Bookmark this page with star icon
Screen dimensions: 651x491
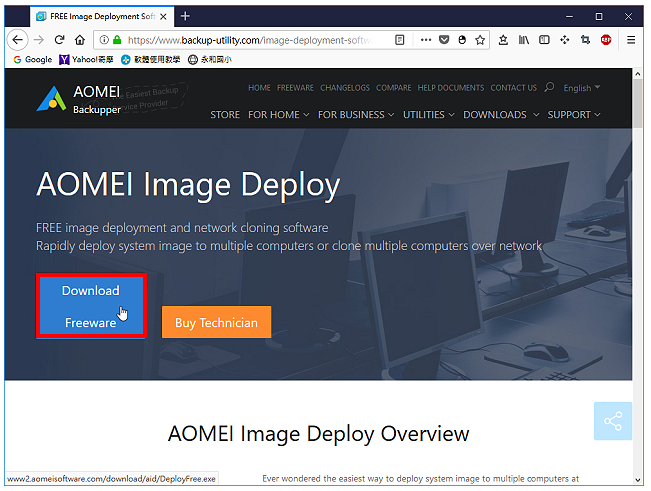click(x=480, y=40)
